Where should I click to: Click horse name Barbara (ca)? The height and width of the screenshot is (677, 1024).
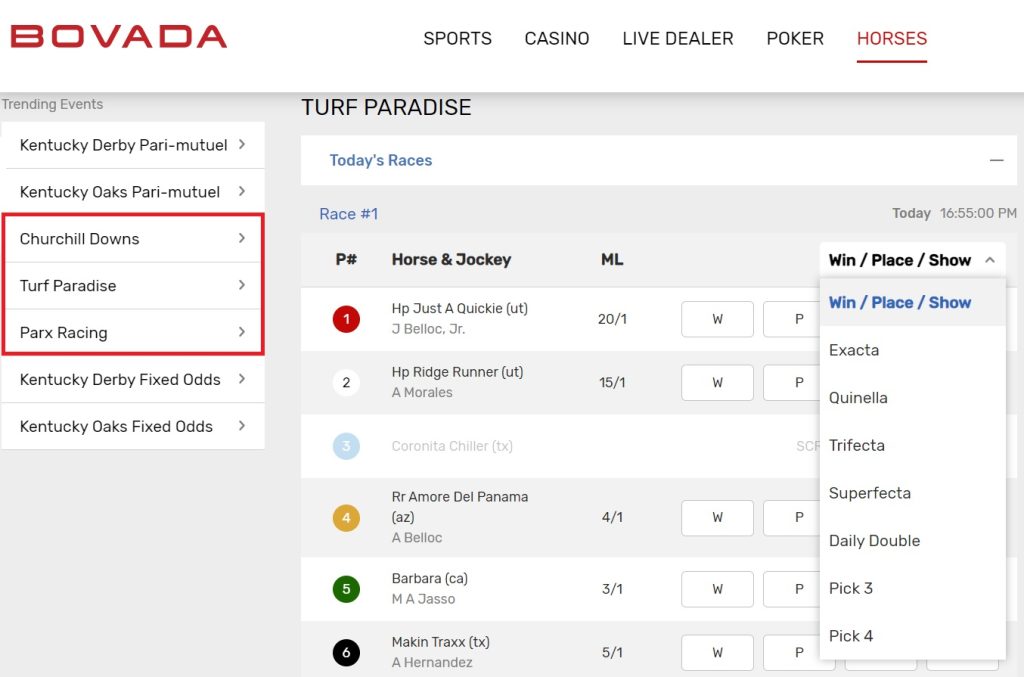tap(430, 578)
